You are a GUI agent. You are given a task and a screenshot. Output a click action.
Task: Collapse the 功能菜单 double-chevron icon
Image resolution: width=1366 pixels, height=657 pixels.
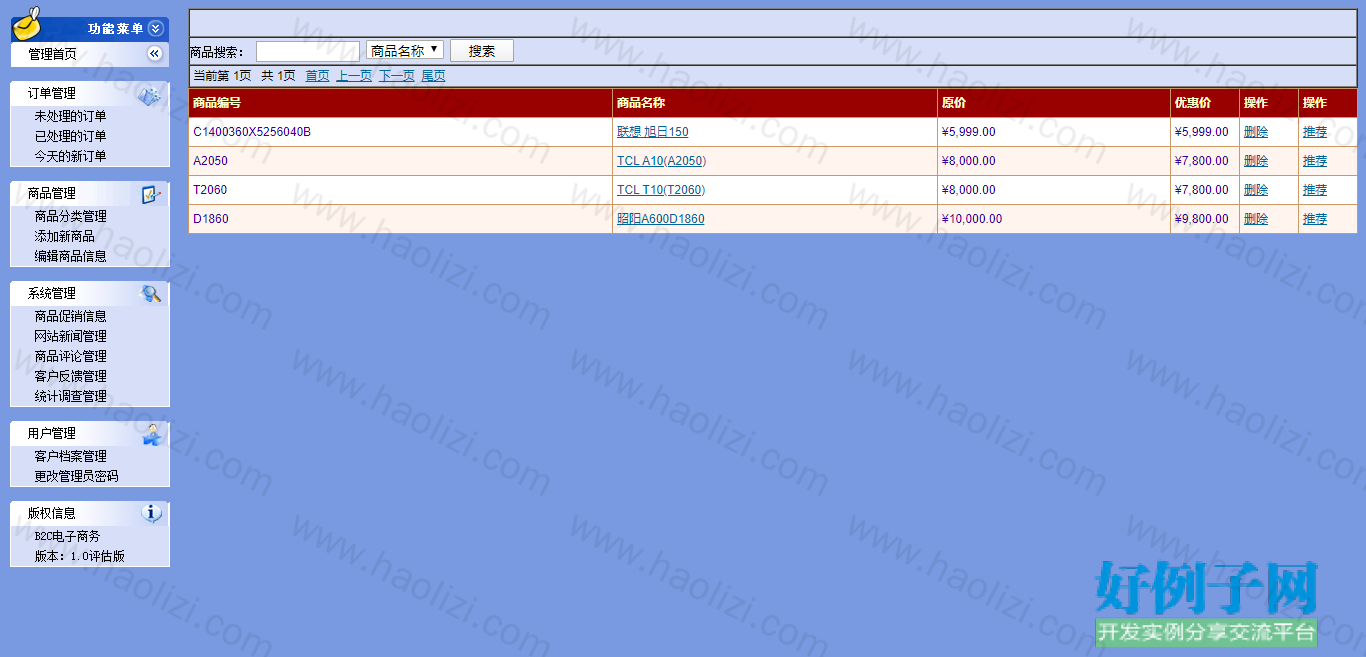[x=155, y=29]
